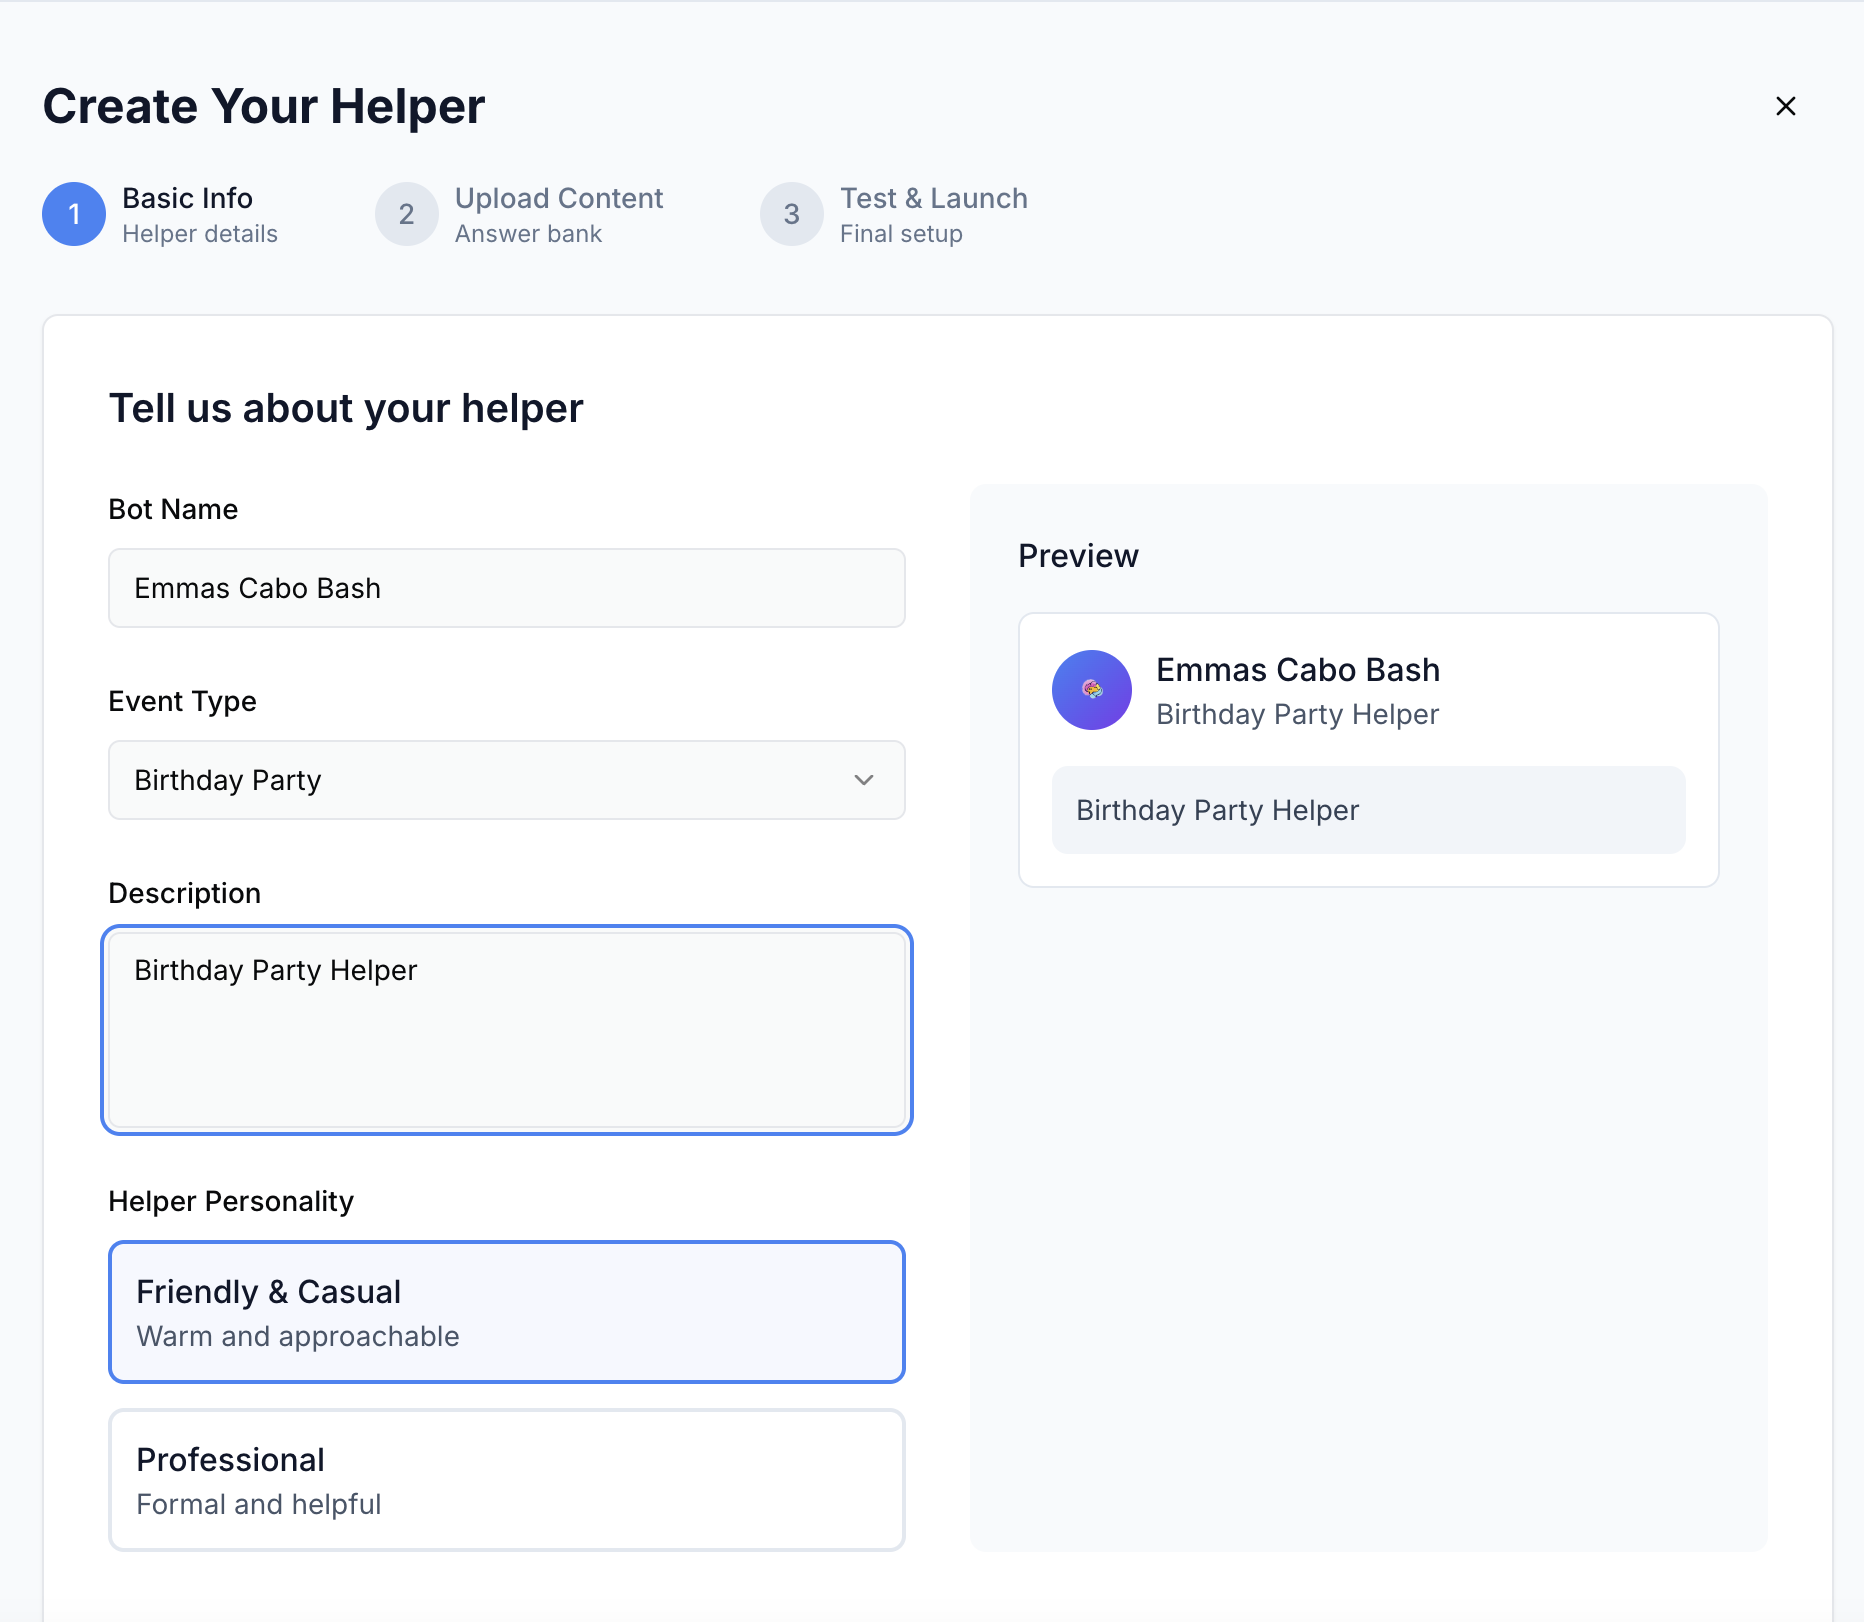
Task: Click the 'Formal and helpful' text
Action: pyautogui.click(x=259, y=1504)
